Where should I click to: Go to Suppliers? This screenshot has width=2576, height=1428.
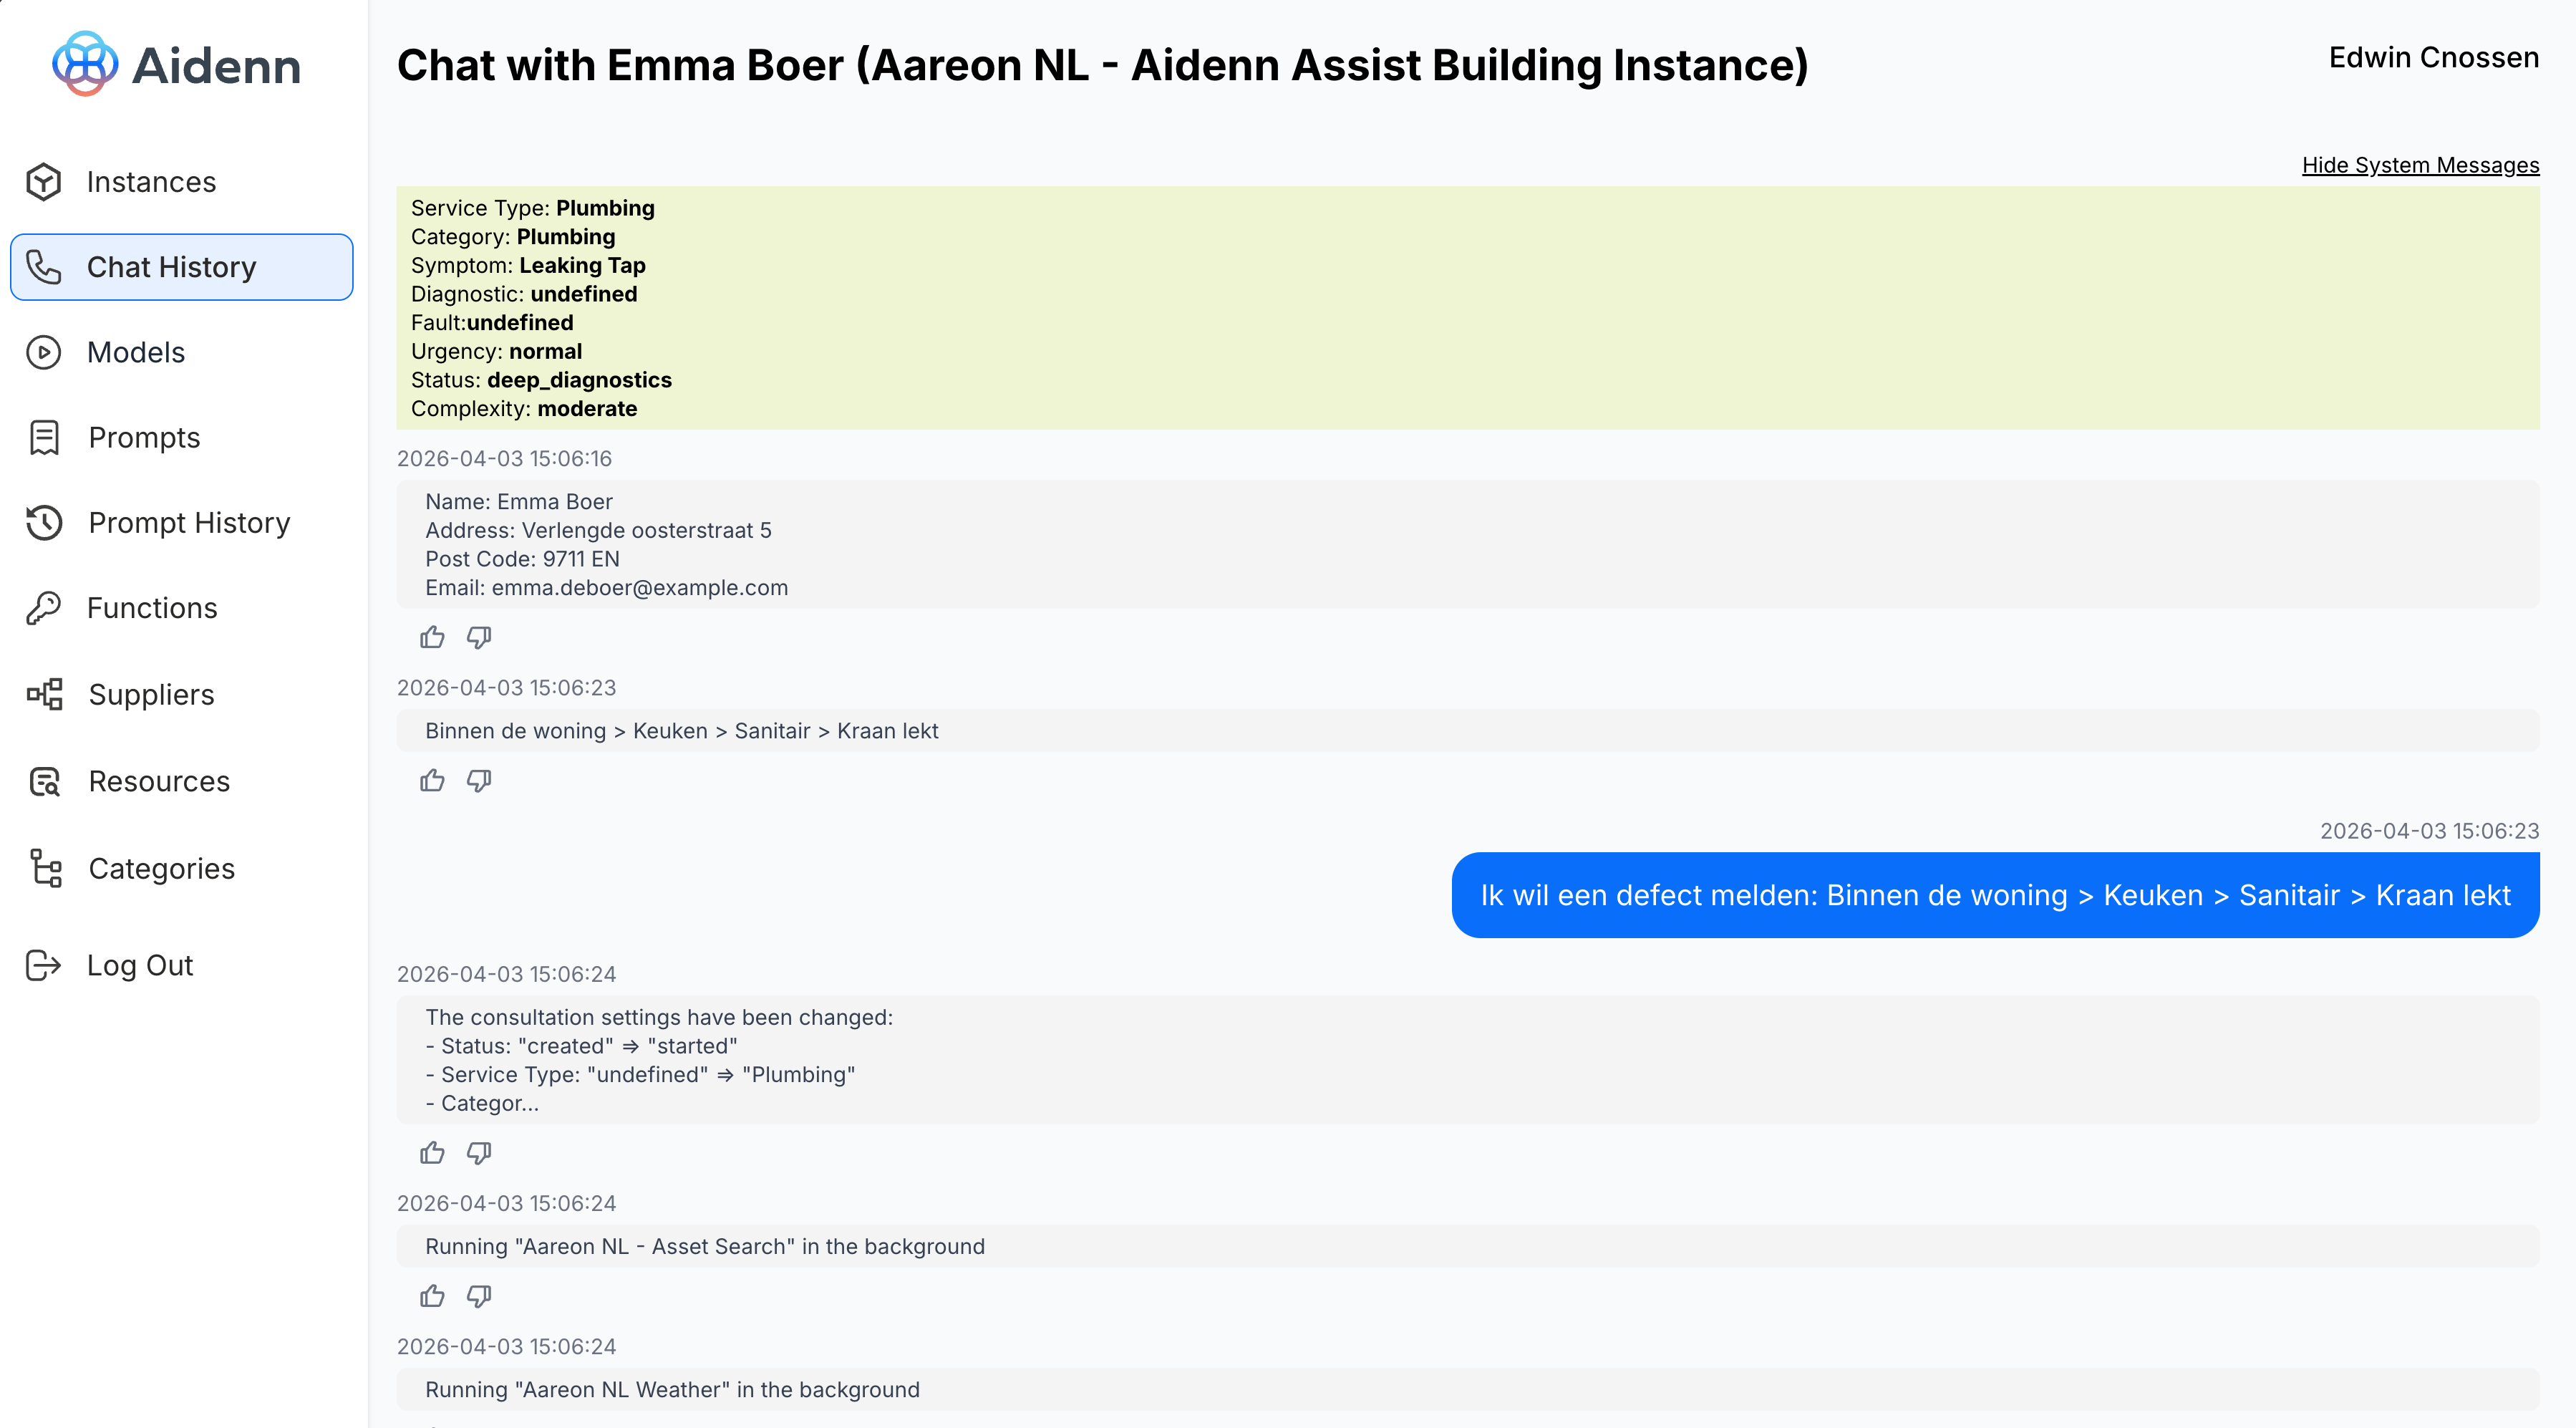[181, 694]
